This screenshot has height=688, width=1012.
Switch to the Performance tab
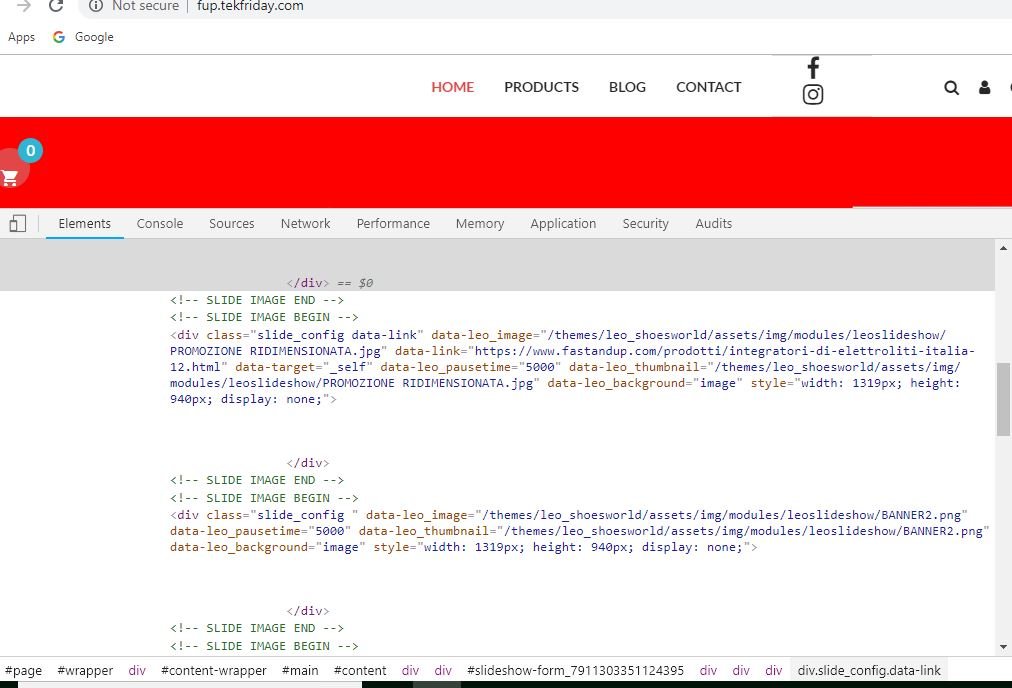tap(393, 223)
